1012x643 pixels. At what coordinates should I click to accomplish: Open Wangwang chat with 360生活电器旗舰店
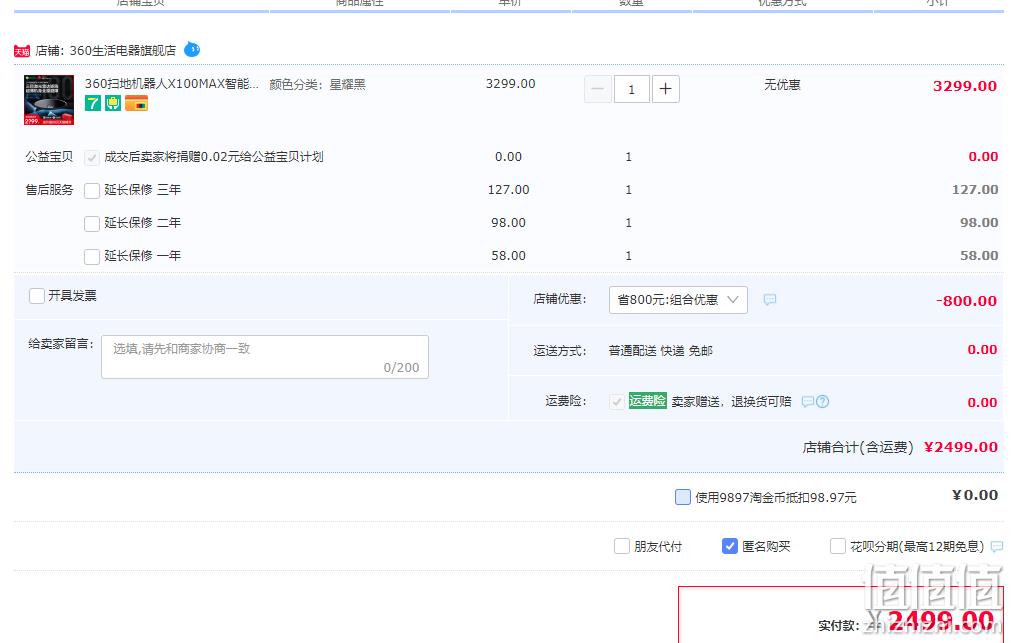coord(192,49)
